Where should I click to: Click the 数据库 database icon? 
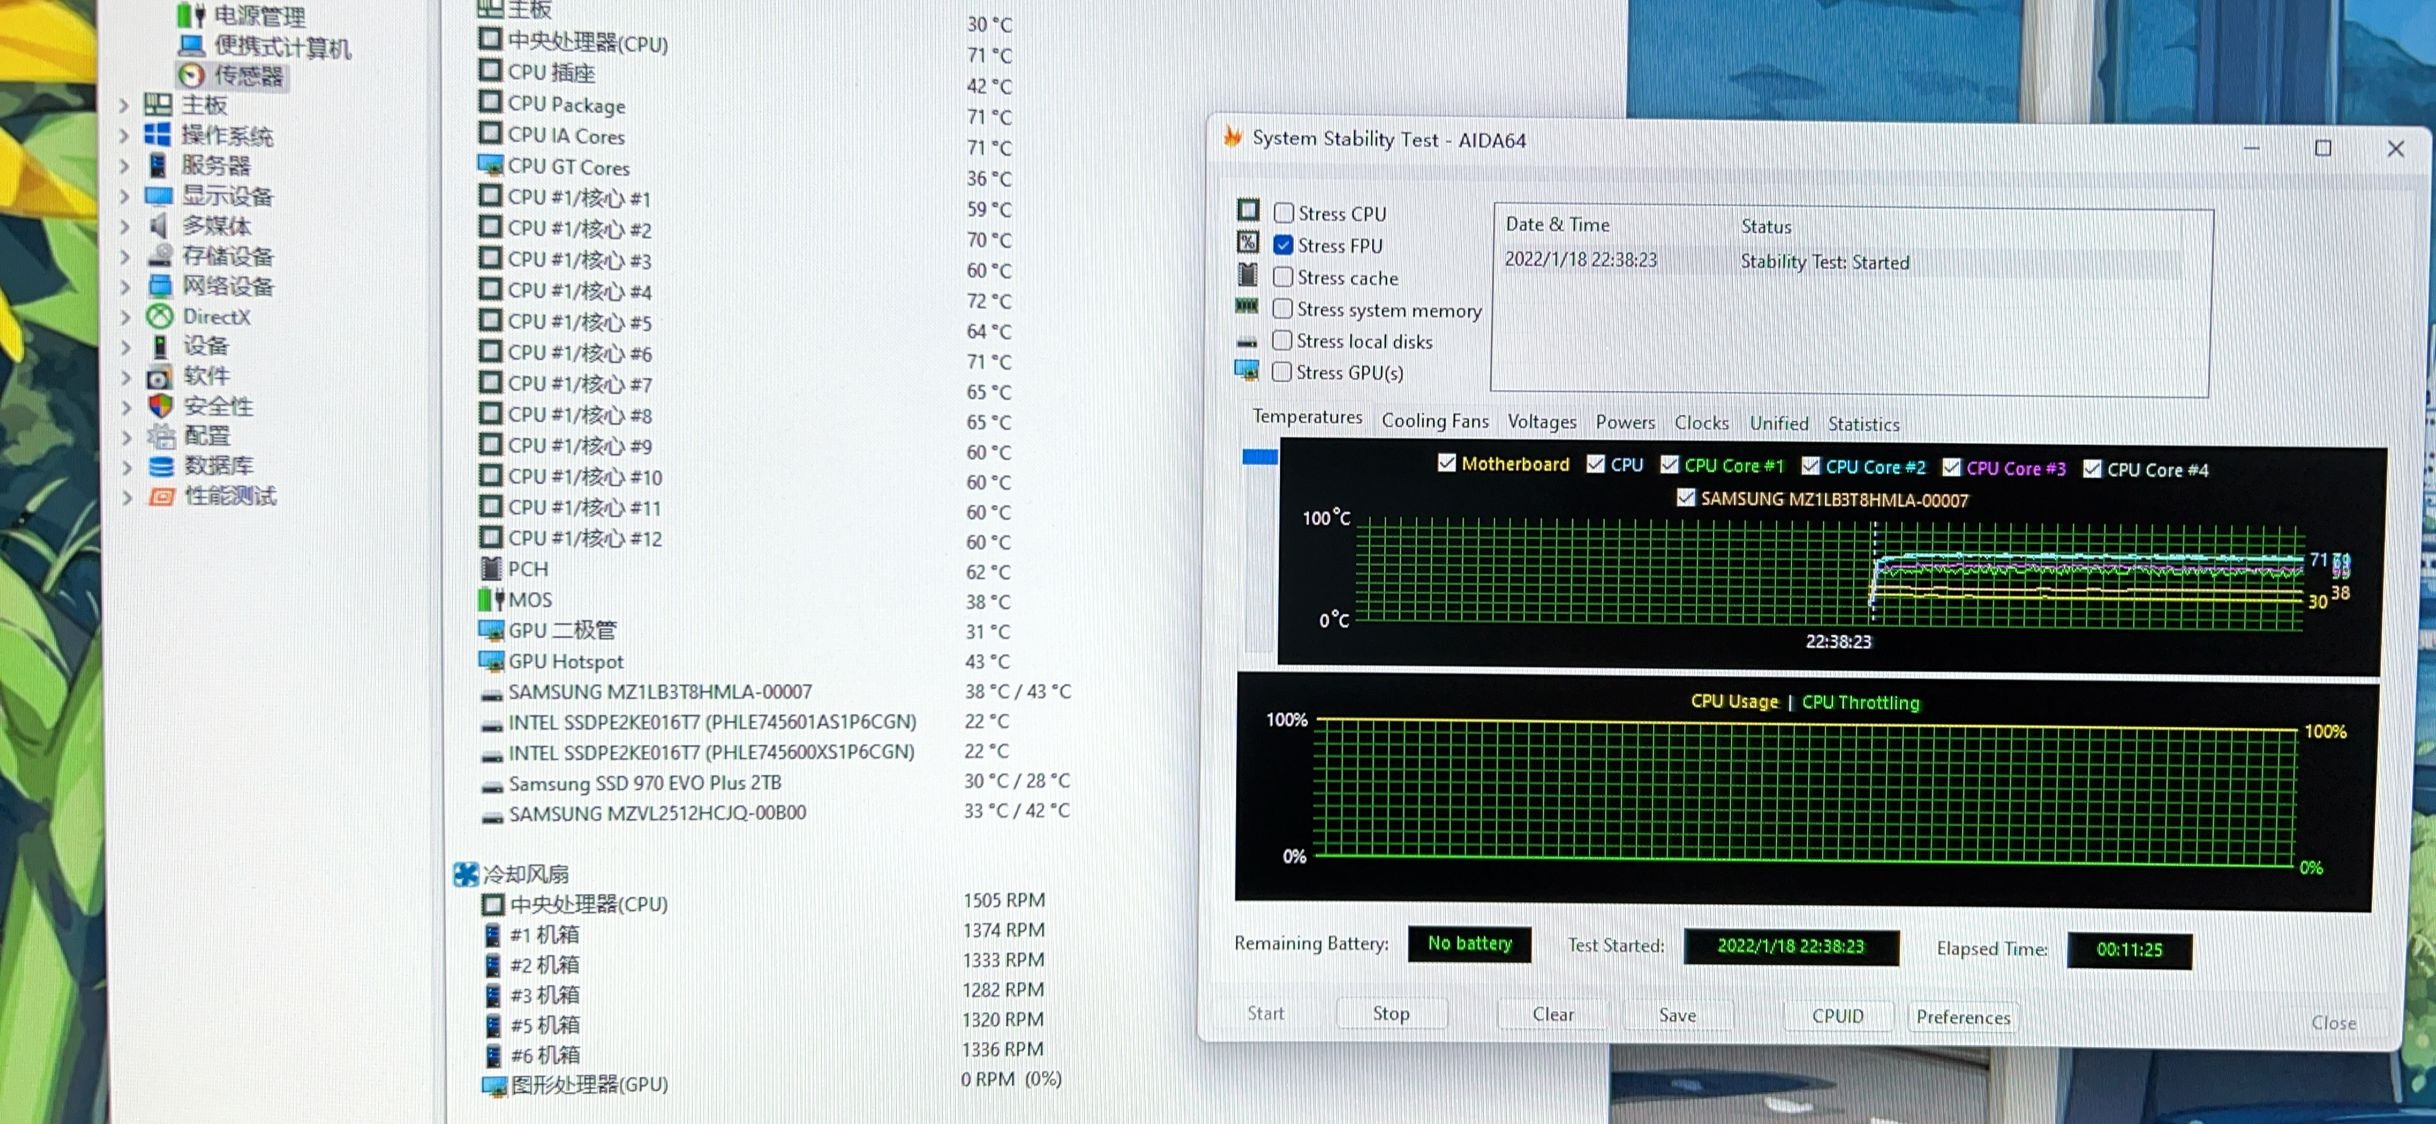(x=161, y=466)
